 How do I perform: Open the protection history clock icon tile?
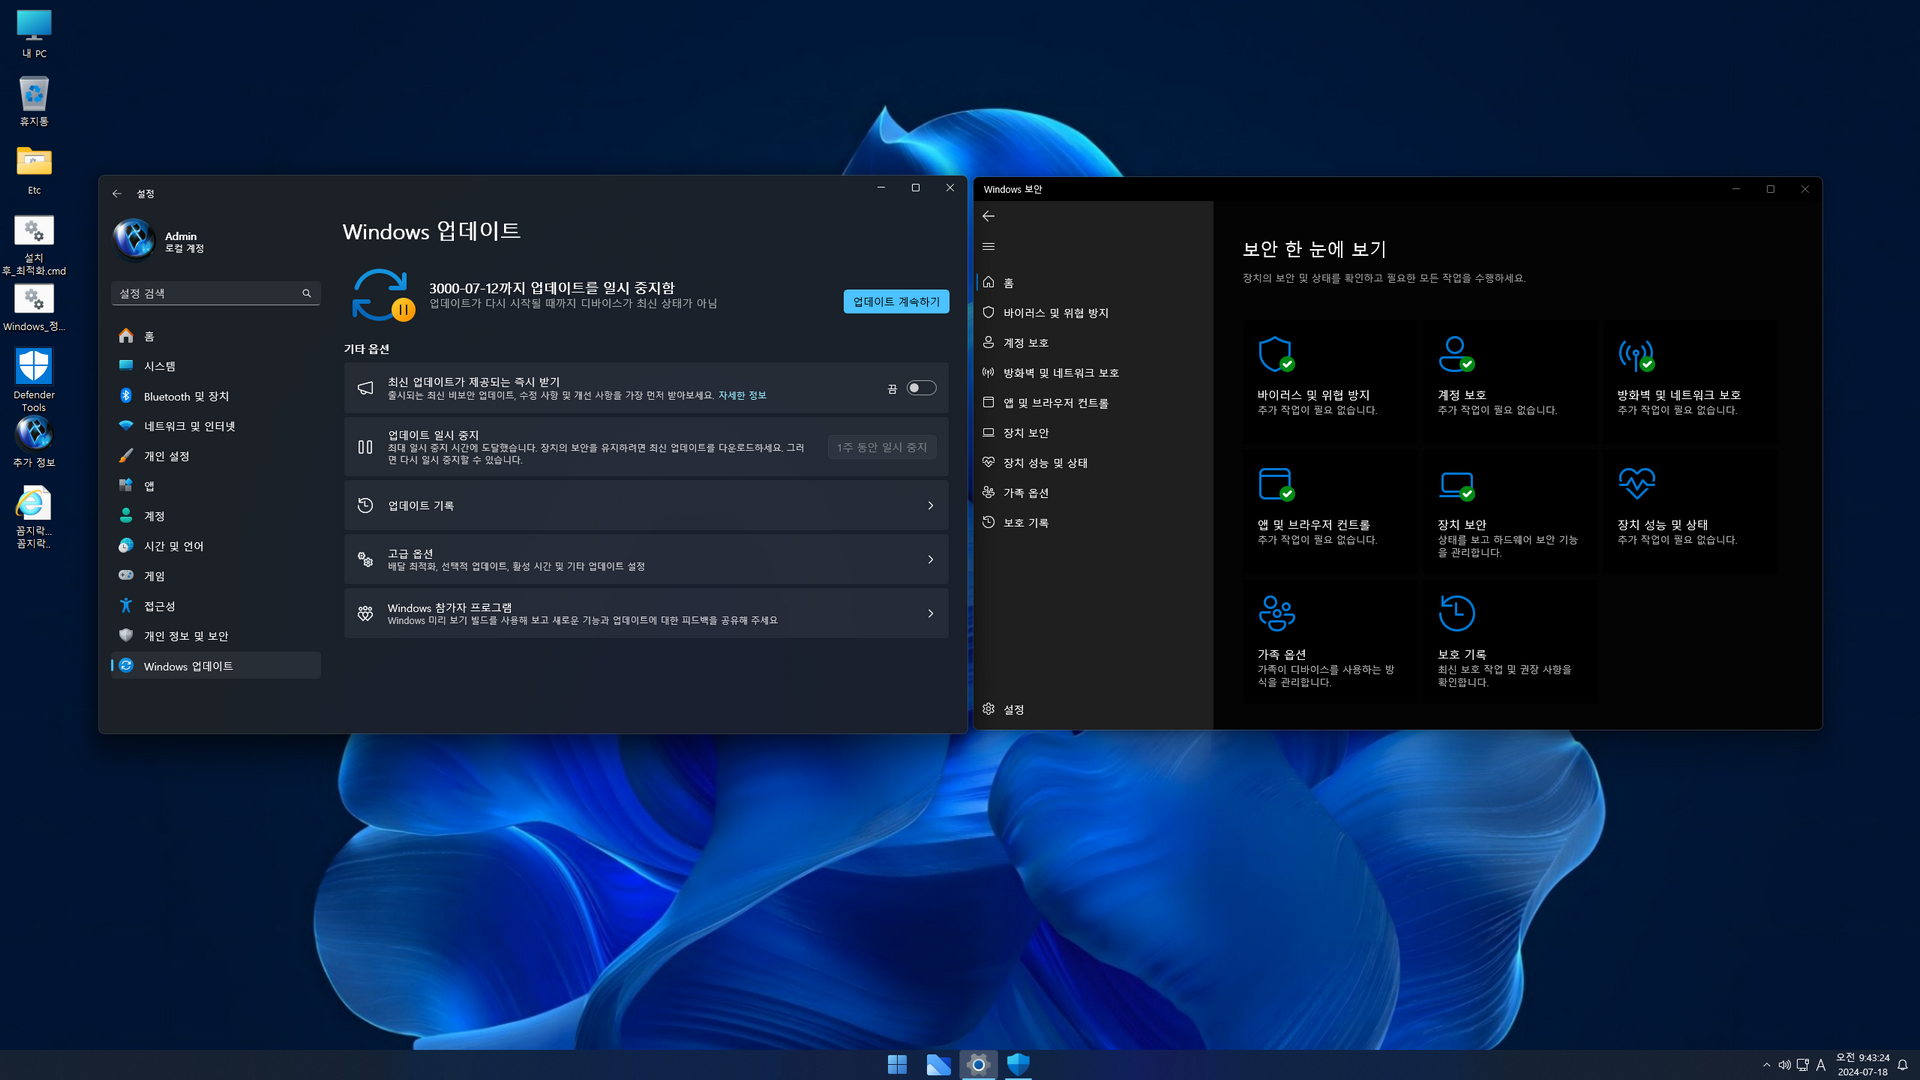point(1456,613)
